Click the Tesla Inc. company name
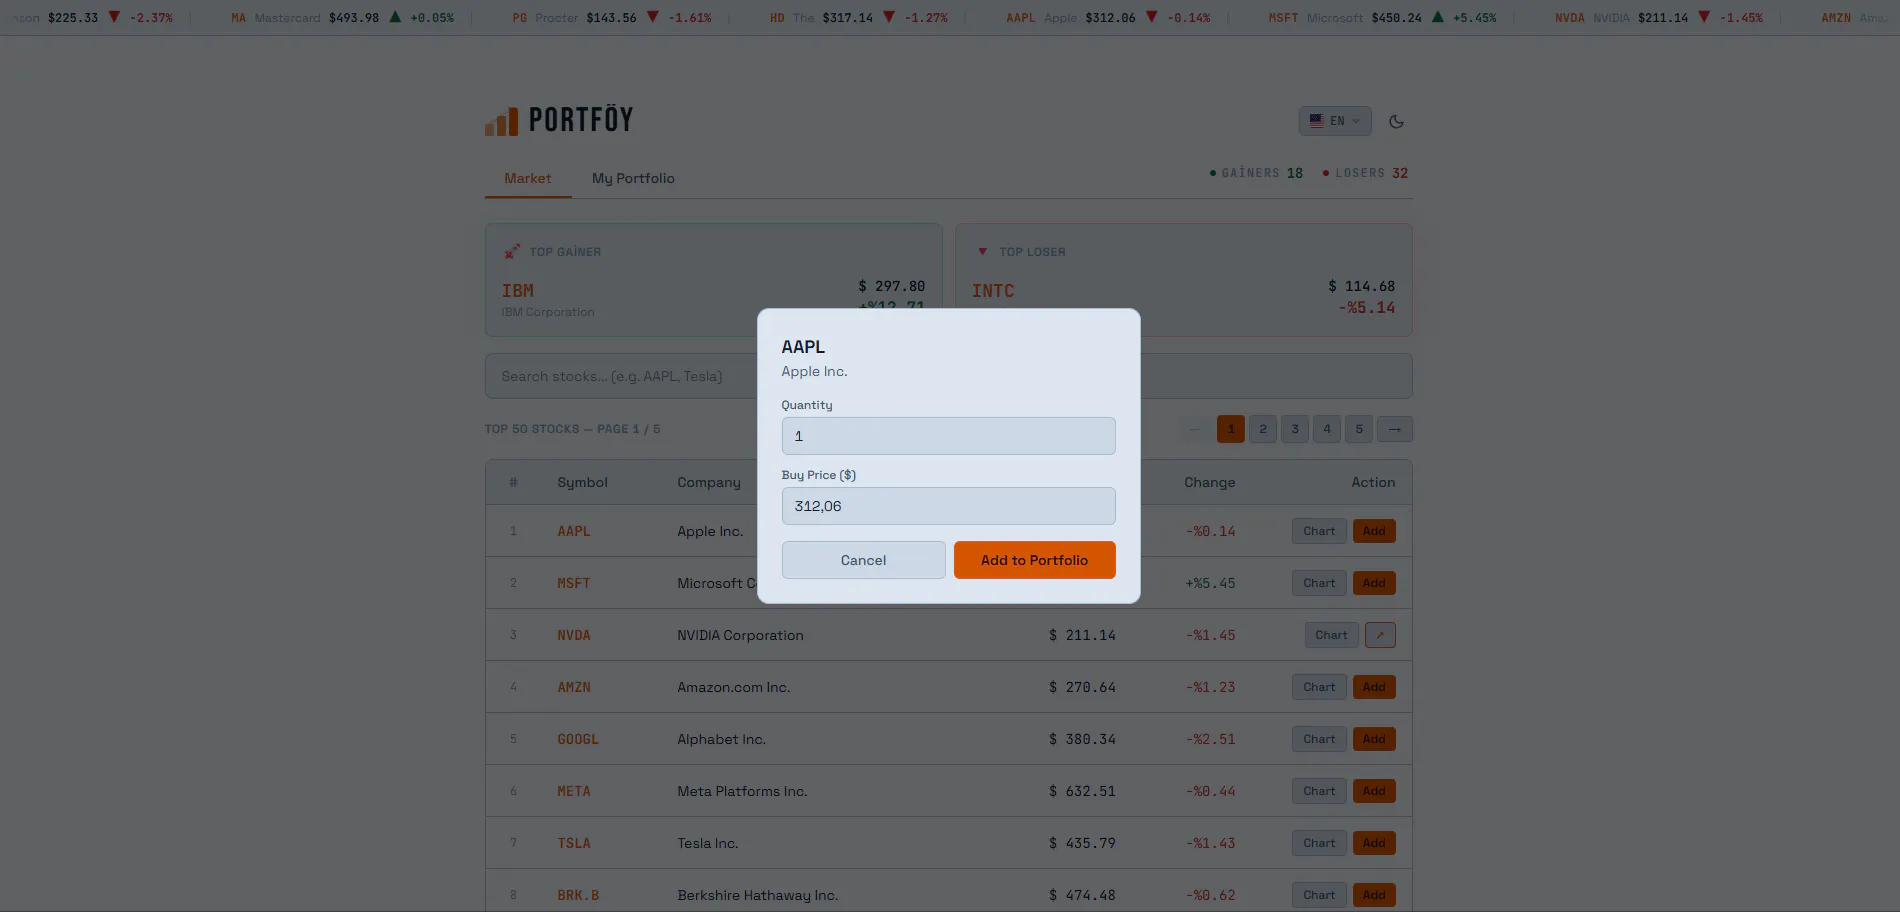 pos(708,843)
